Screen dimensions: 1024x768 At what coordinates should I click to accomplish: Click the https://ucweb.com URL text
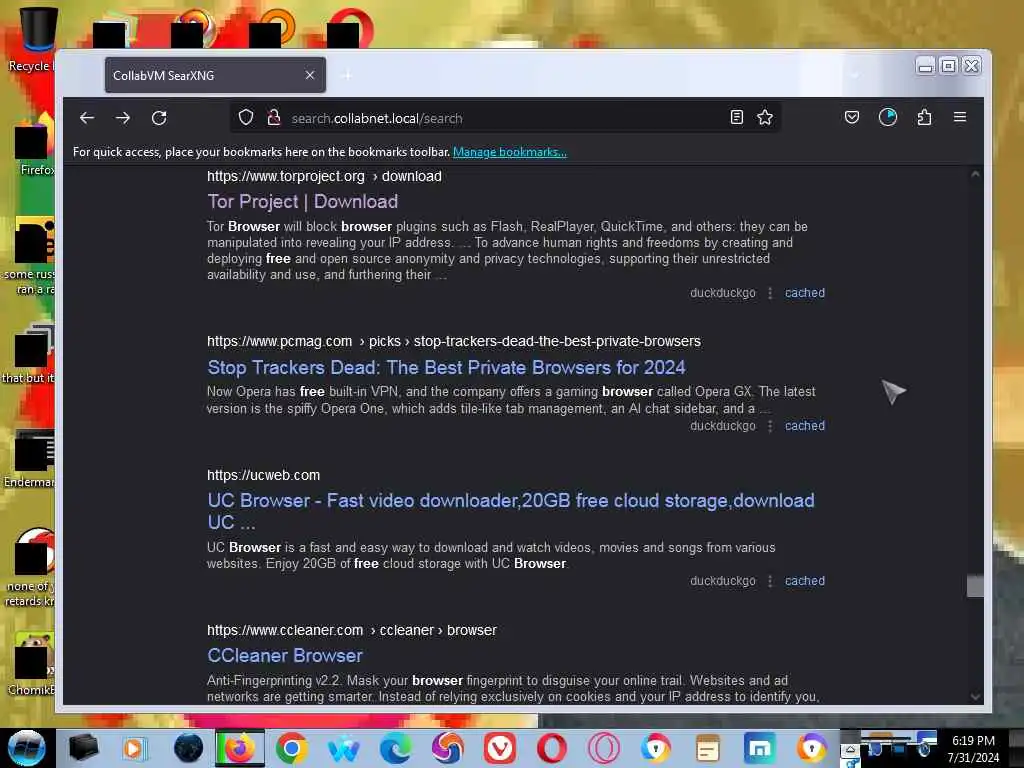[x=264, y=475]
